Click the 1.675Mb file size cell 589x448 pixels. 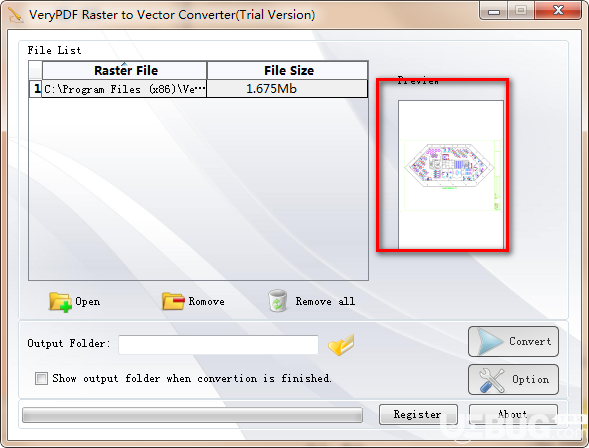287,89
